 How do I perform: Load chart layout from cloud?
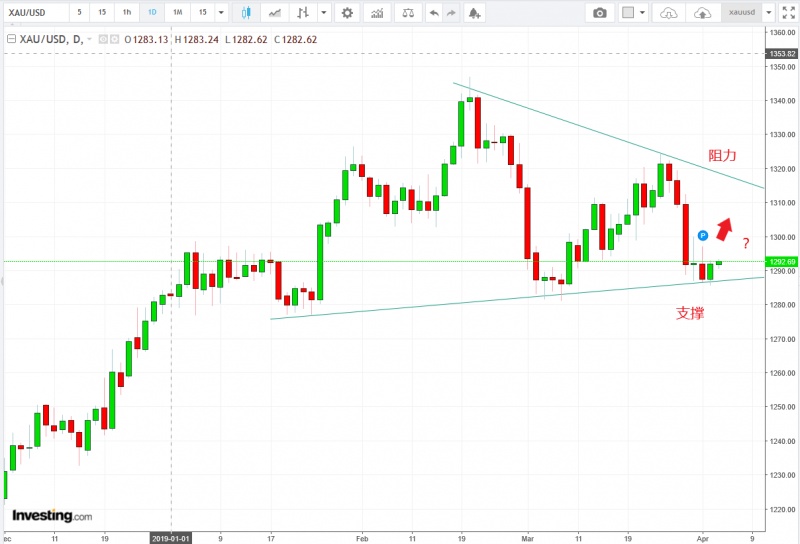pos(669,13)
